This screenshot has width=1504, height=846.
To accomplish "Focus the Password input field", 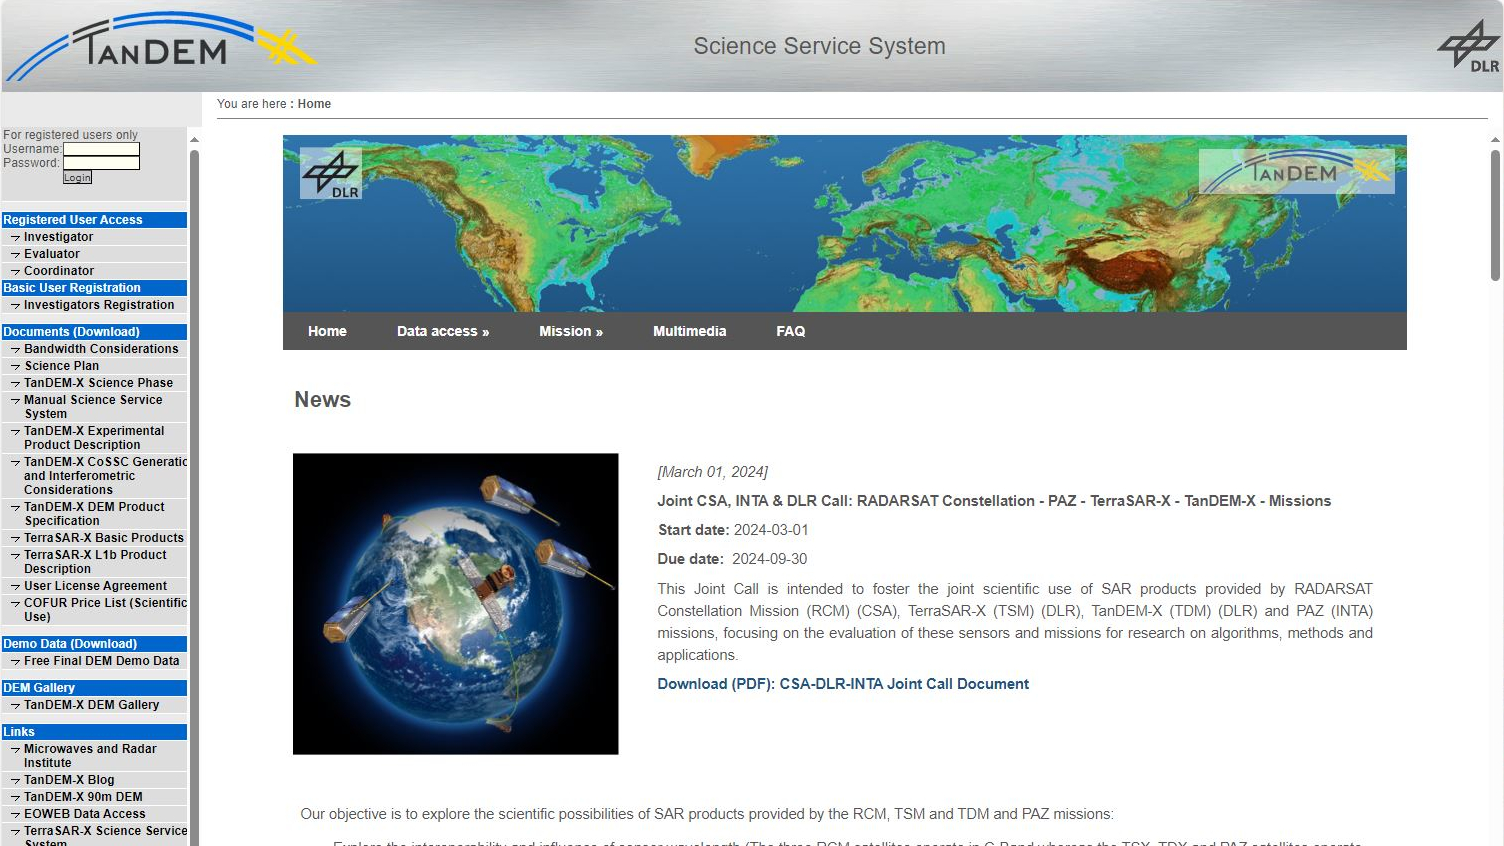I will pyautogui.click(x=101, y=163).
